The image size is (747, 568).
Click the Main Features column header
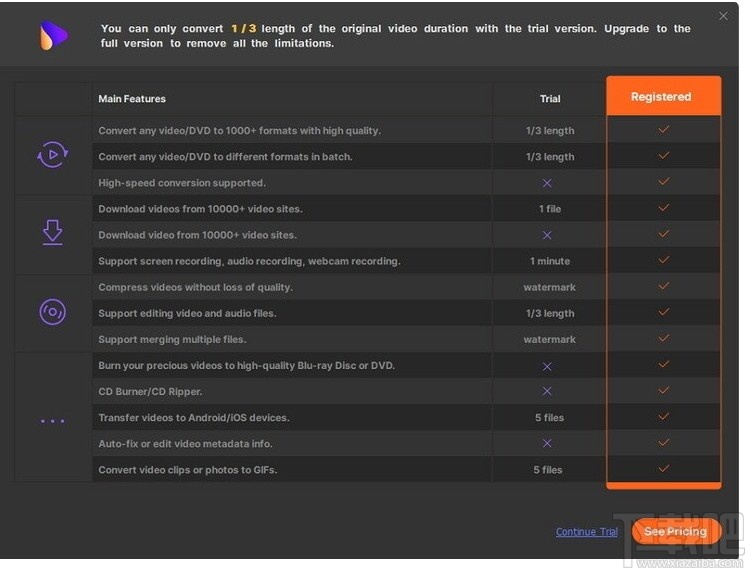coord(132,99)
